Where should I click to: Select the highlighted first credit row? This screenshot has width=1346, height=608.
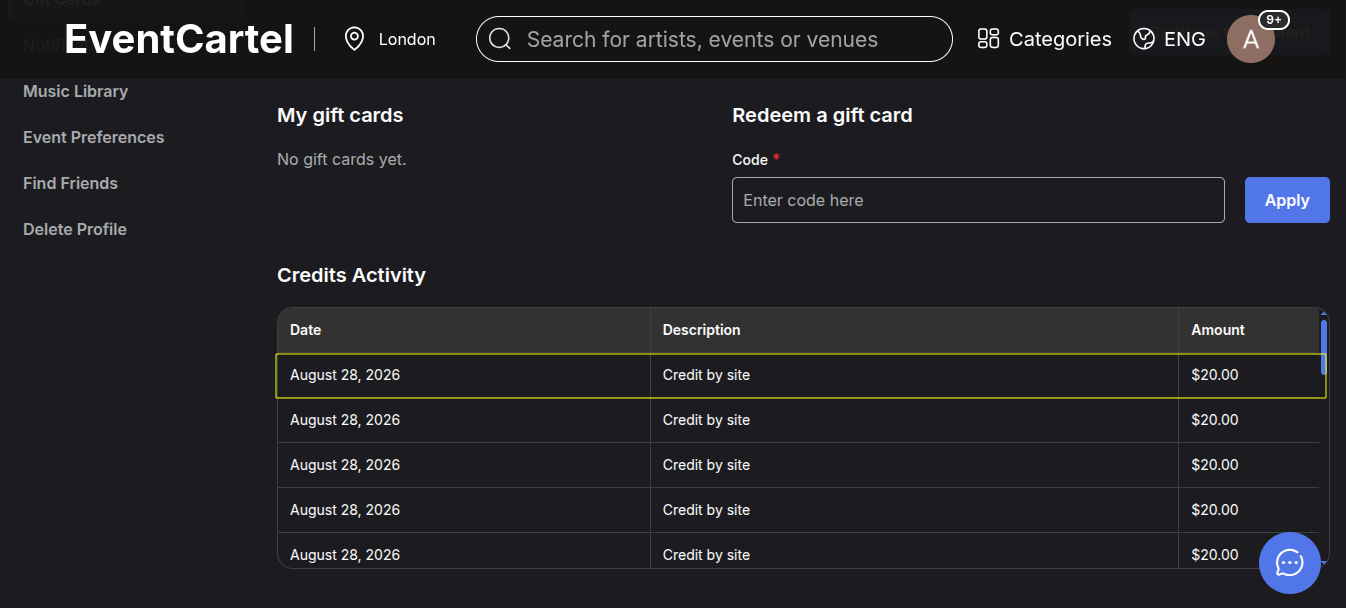[x=801, y=375]
